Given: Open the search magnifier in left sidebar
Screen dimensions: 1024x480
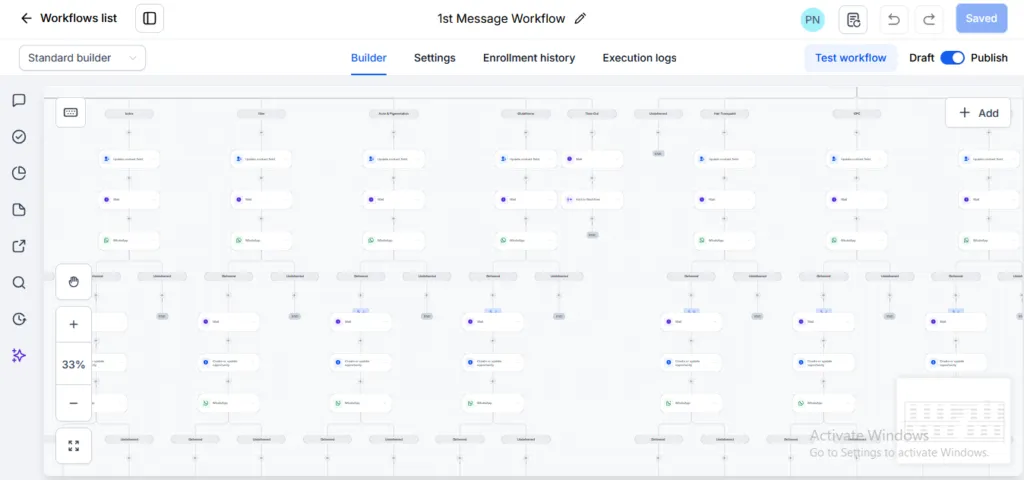Looking at the screenshot, I should (19, 283).
